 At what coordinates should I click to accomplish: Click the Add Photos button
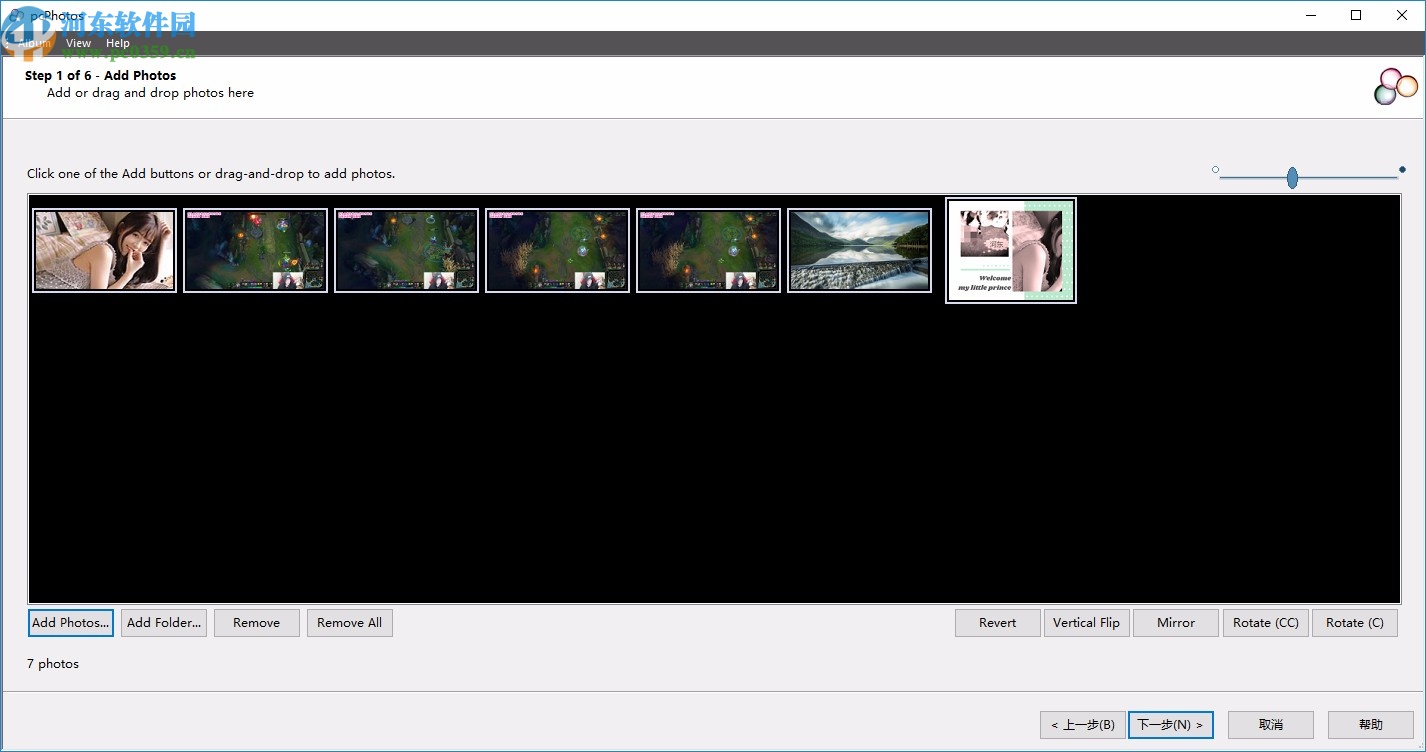(70, 622)
